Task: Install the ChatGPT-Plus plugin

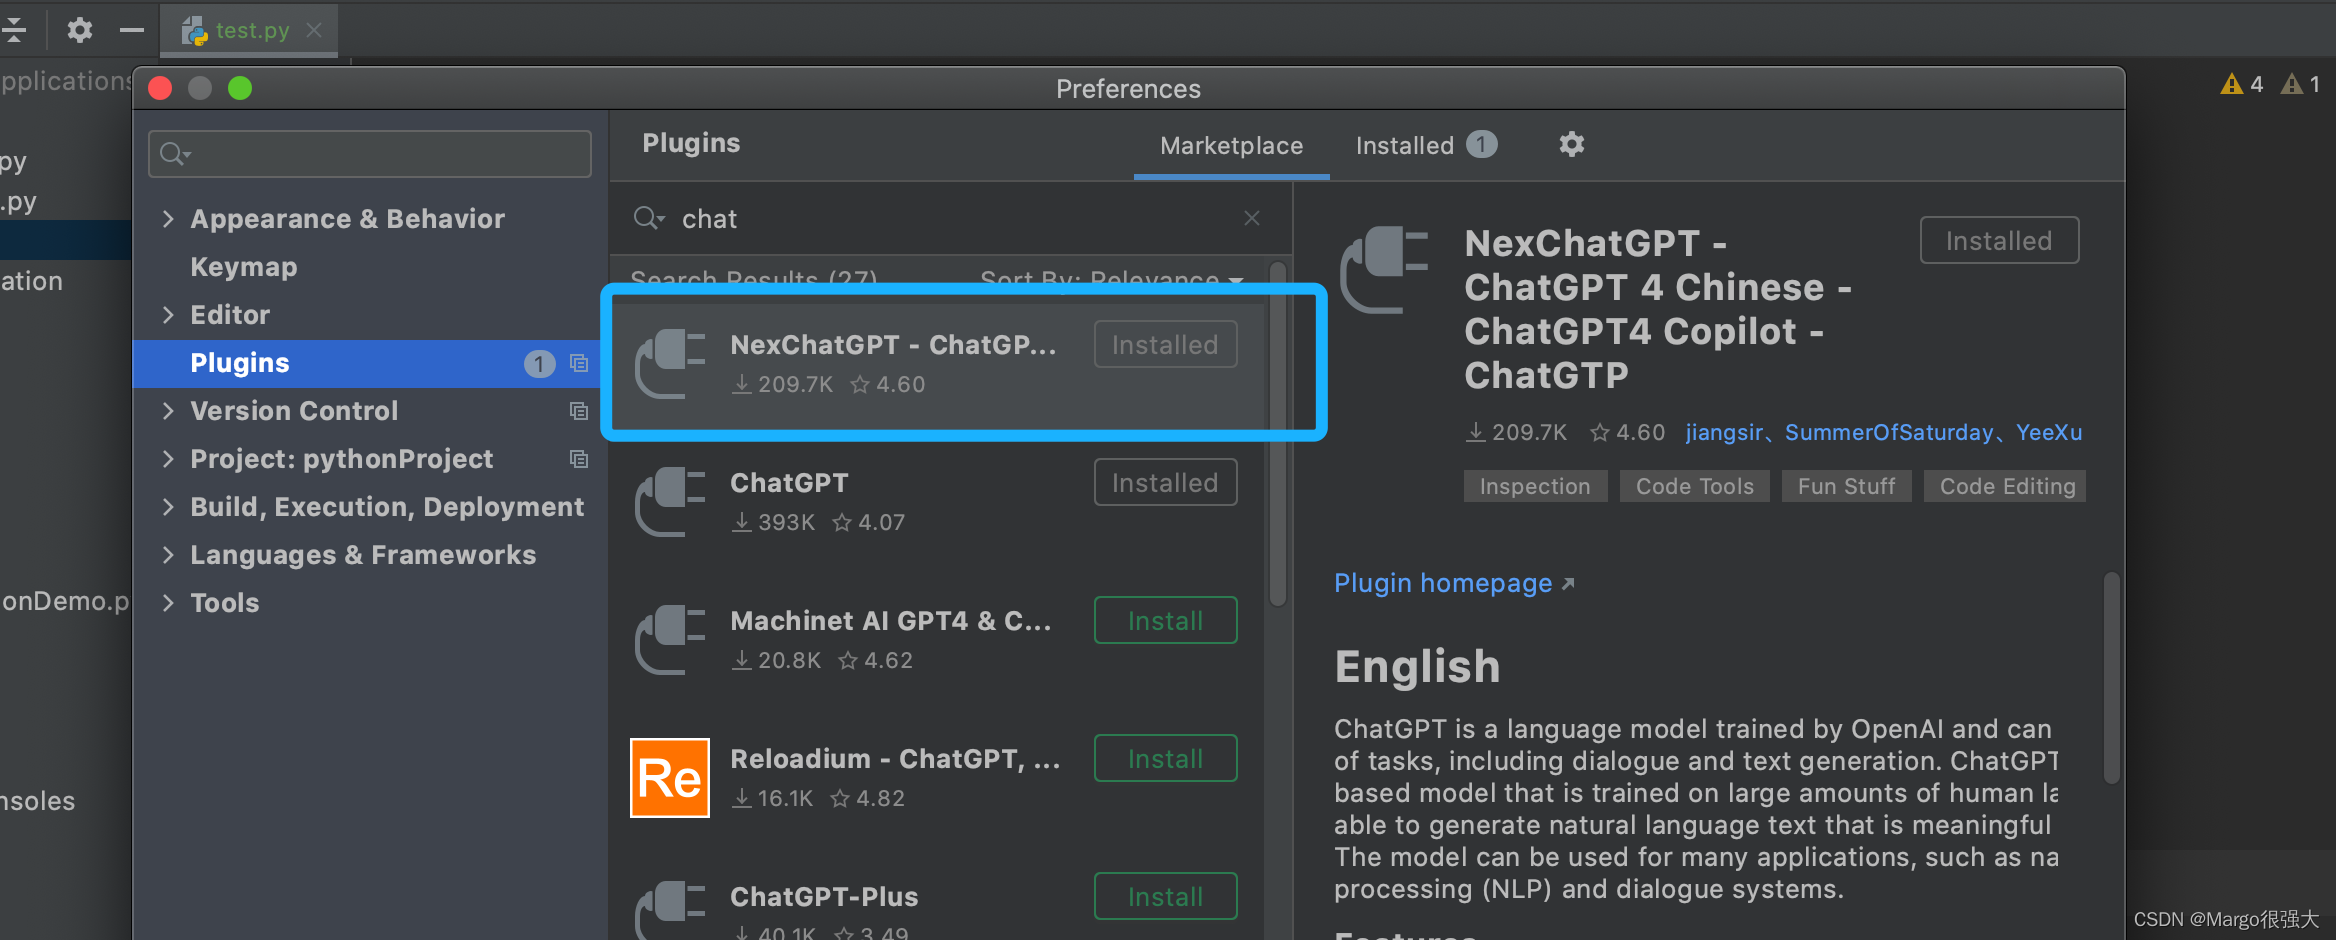Action: 1165,896
